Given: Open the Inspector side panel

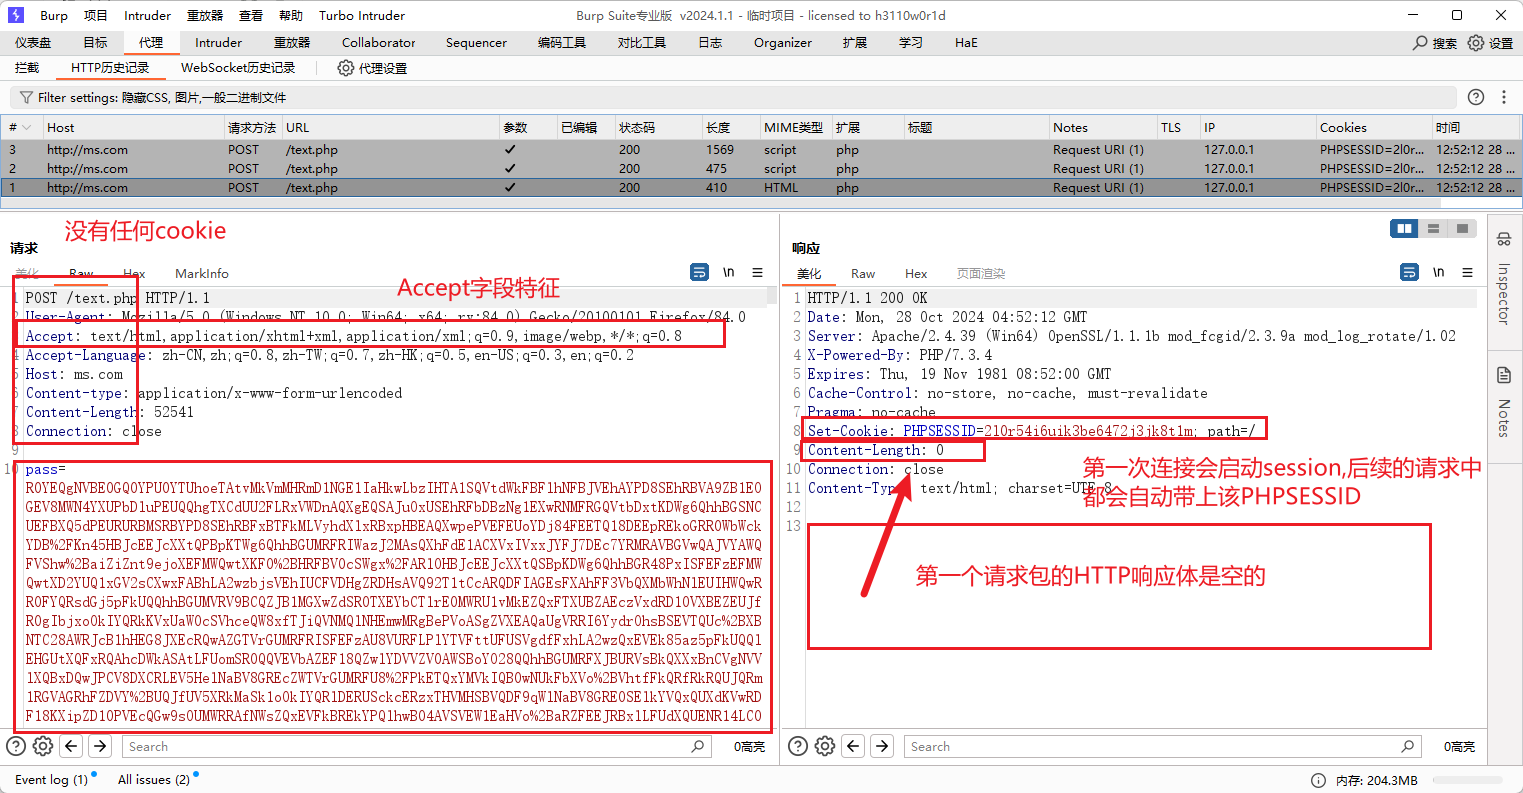Looking at the screenshot, I should [1503, 280].
